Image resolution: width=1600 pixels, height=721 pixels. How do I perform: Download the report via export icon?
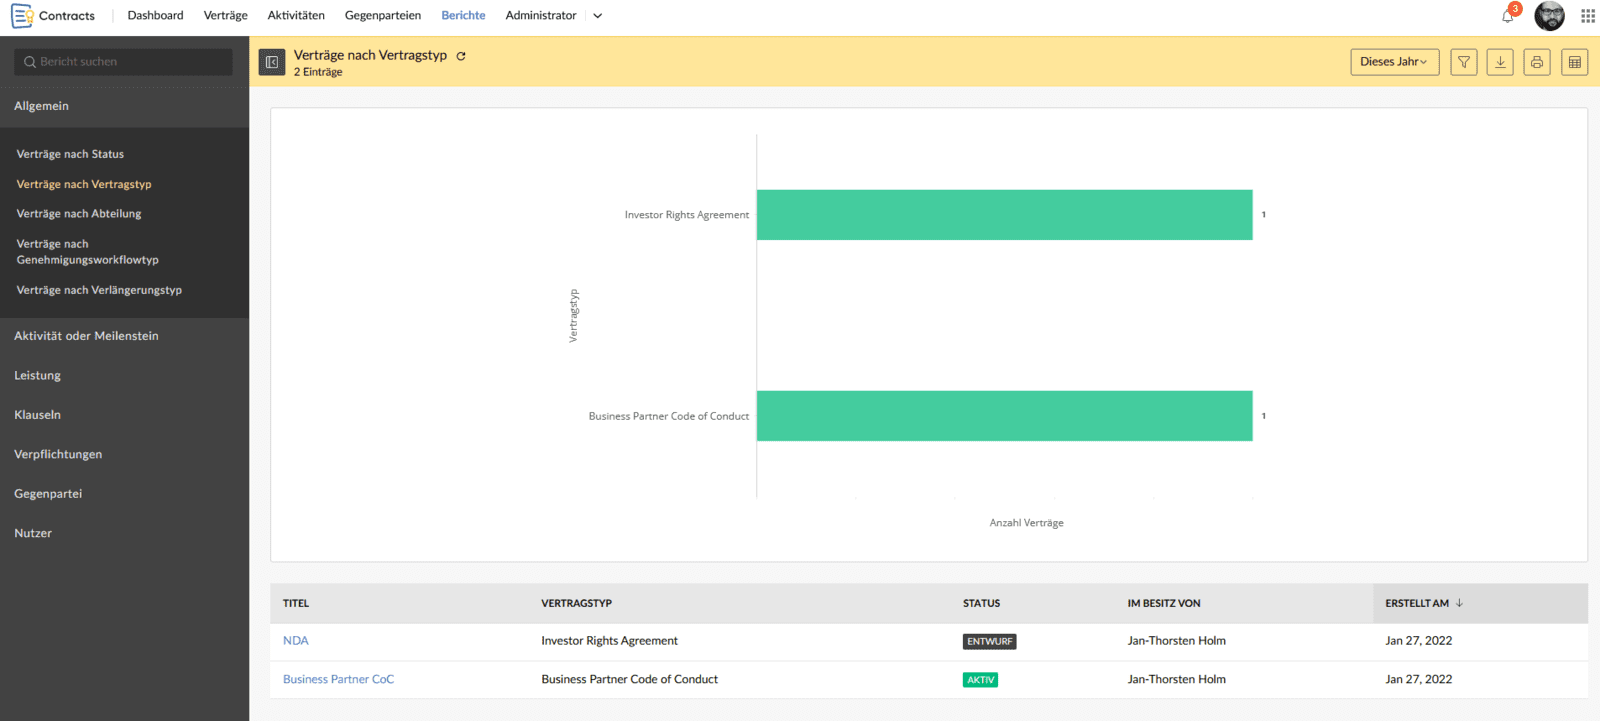pos(1500,62)
